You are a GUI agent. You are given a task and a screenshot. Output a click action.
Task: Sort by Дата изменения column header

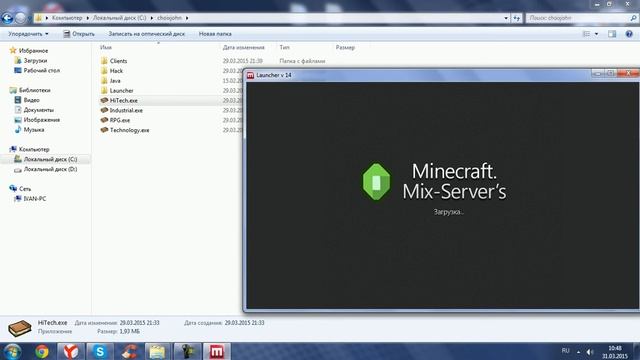coord(244,48)
